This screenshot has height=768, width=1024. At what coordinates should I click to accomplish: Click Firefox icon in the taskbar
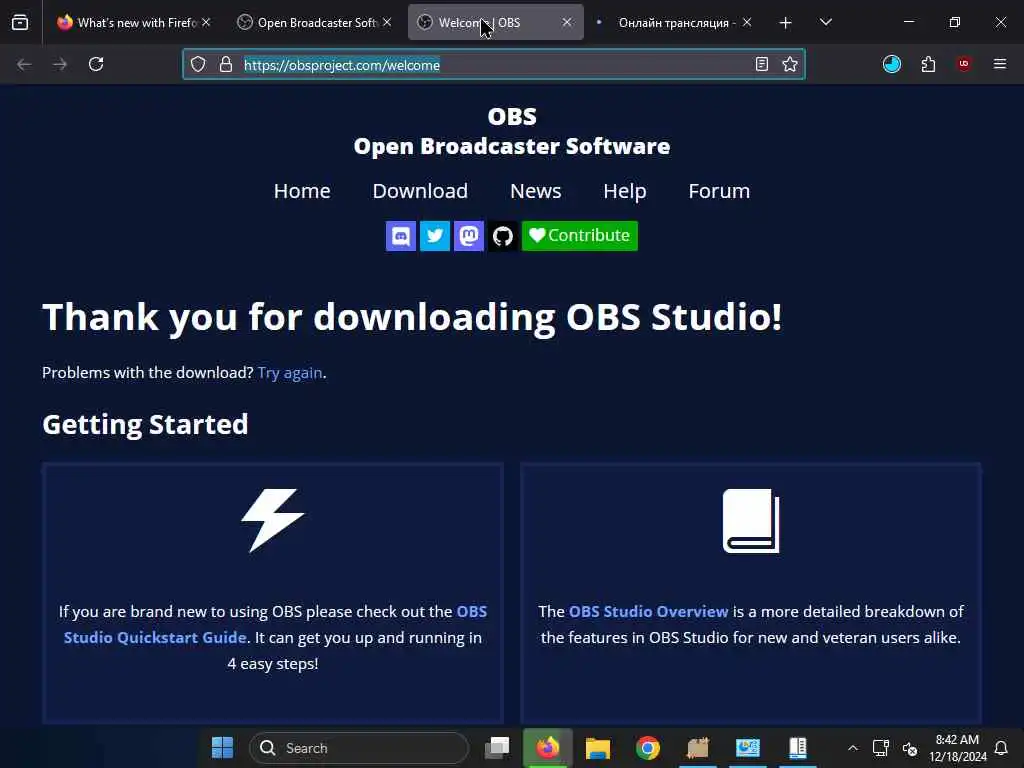coord(548,748)
